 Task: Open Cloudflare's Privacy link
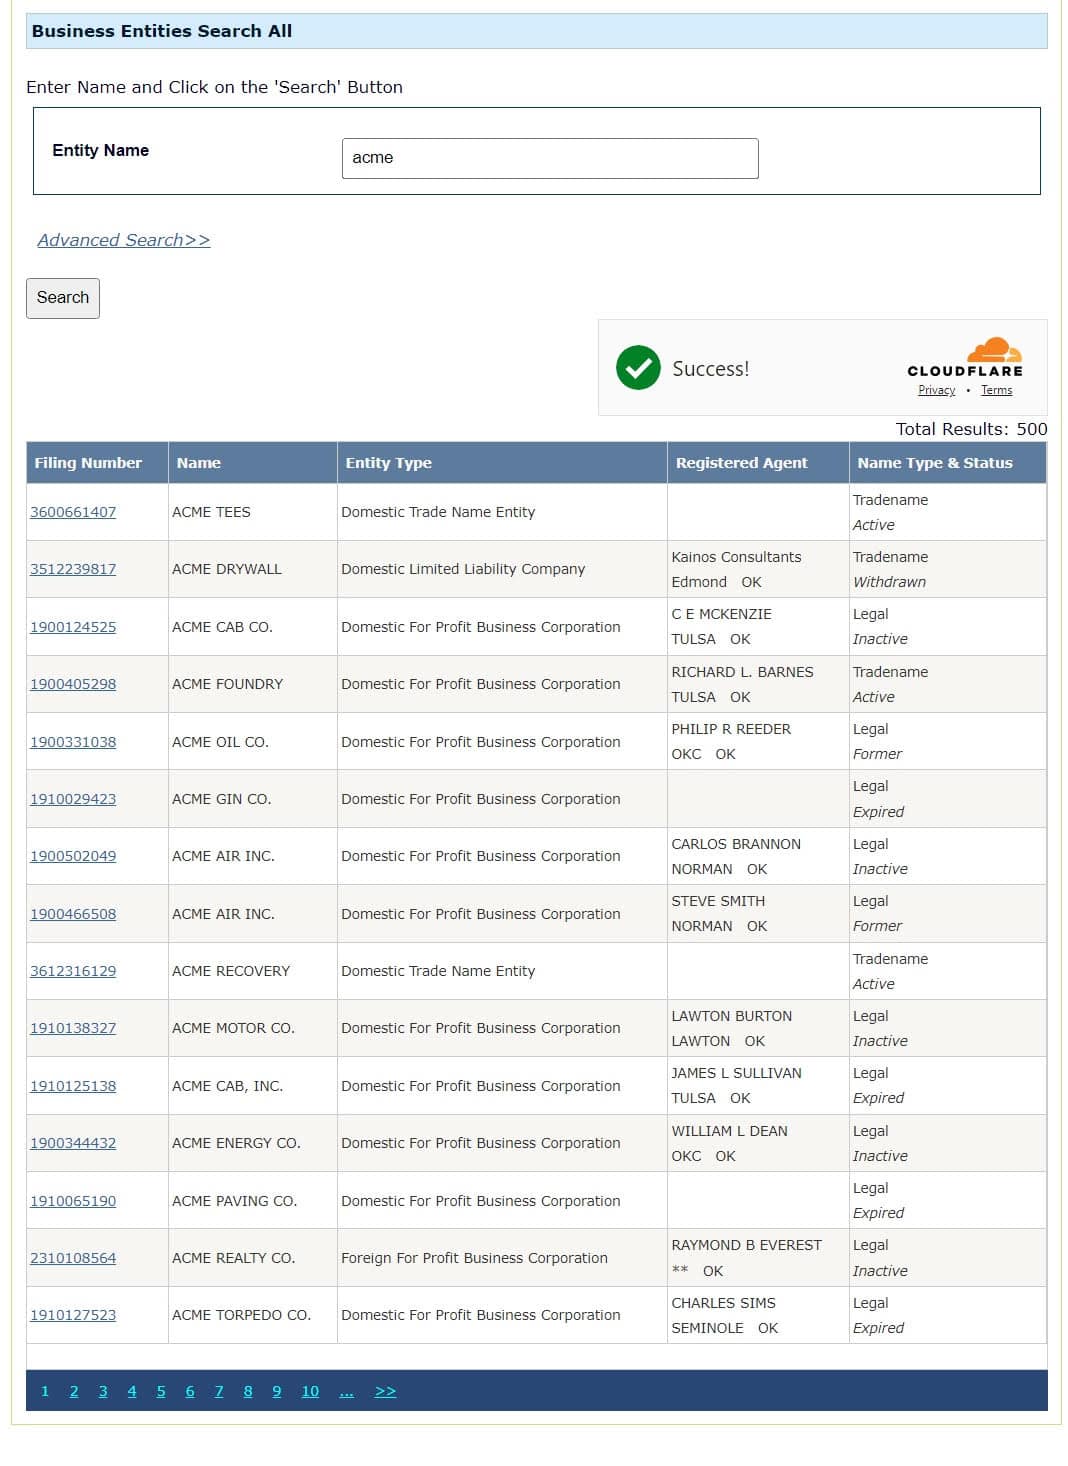(x=936, y=390)
